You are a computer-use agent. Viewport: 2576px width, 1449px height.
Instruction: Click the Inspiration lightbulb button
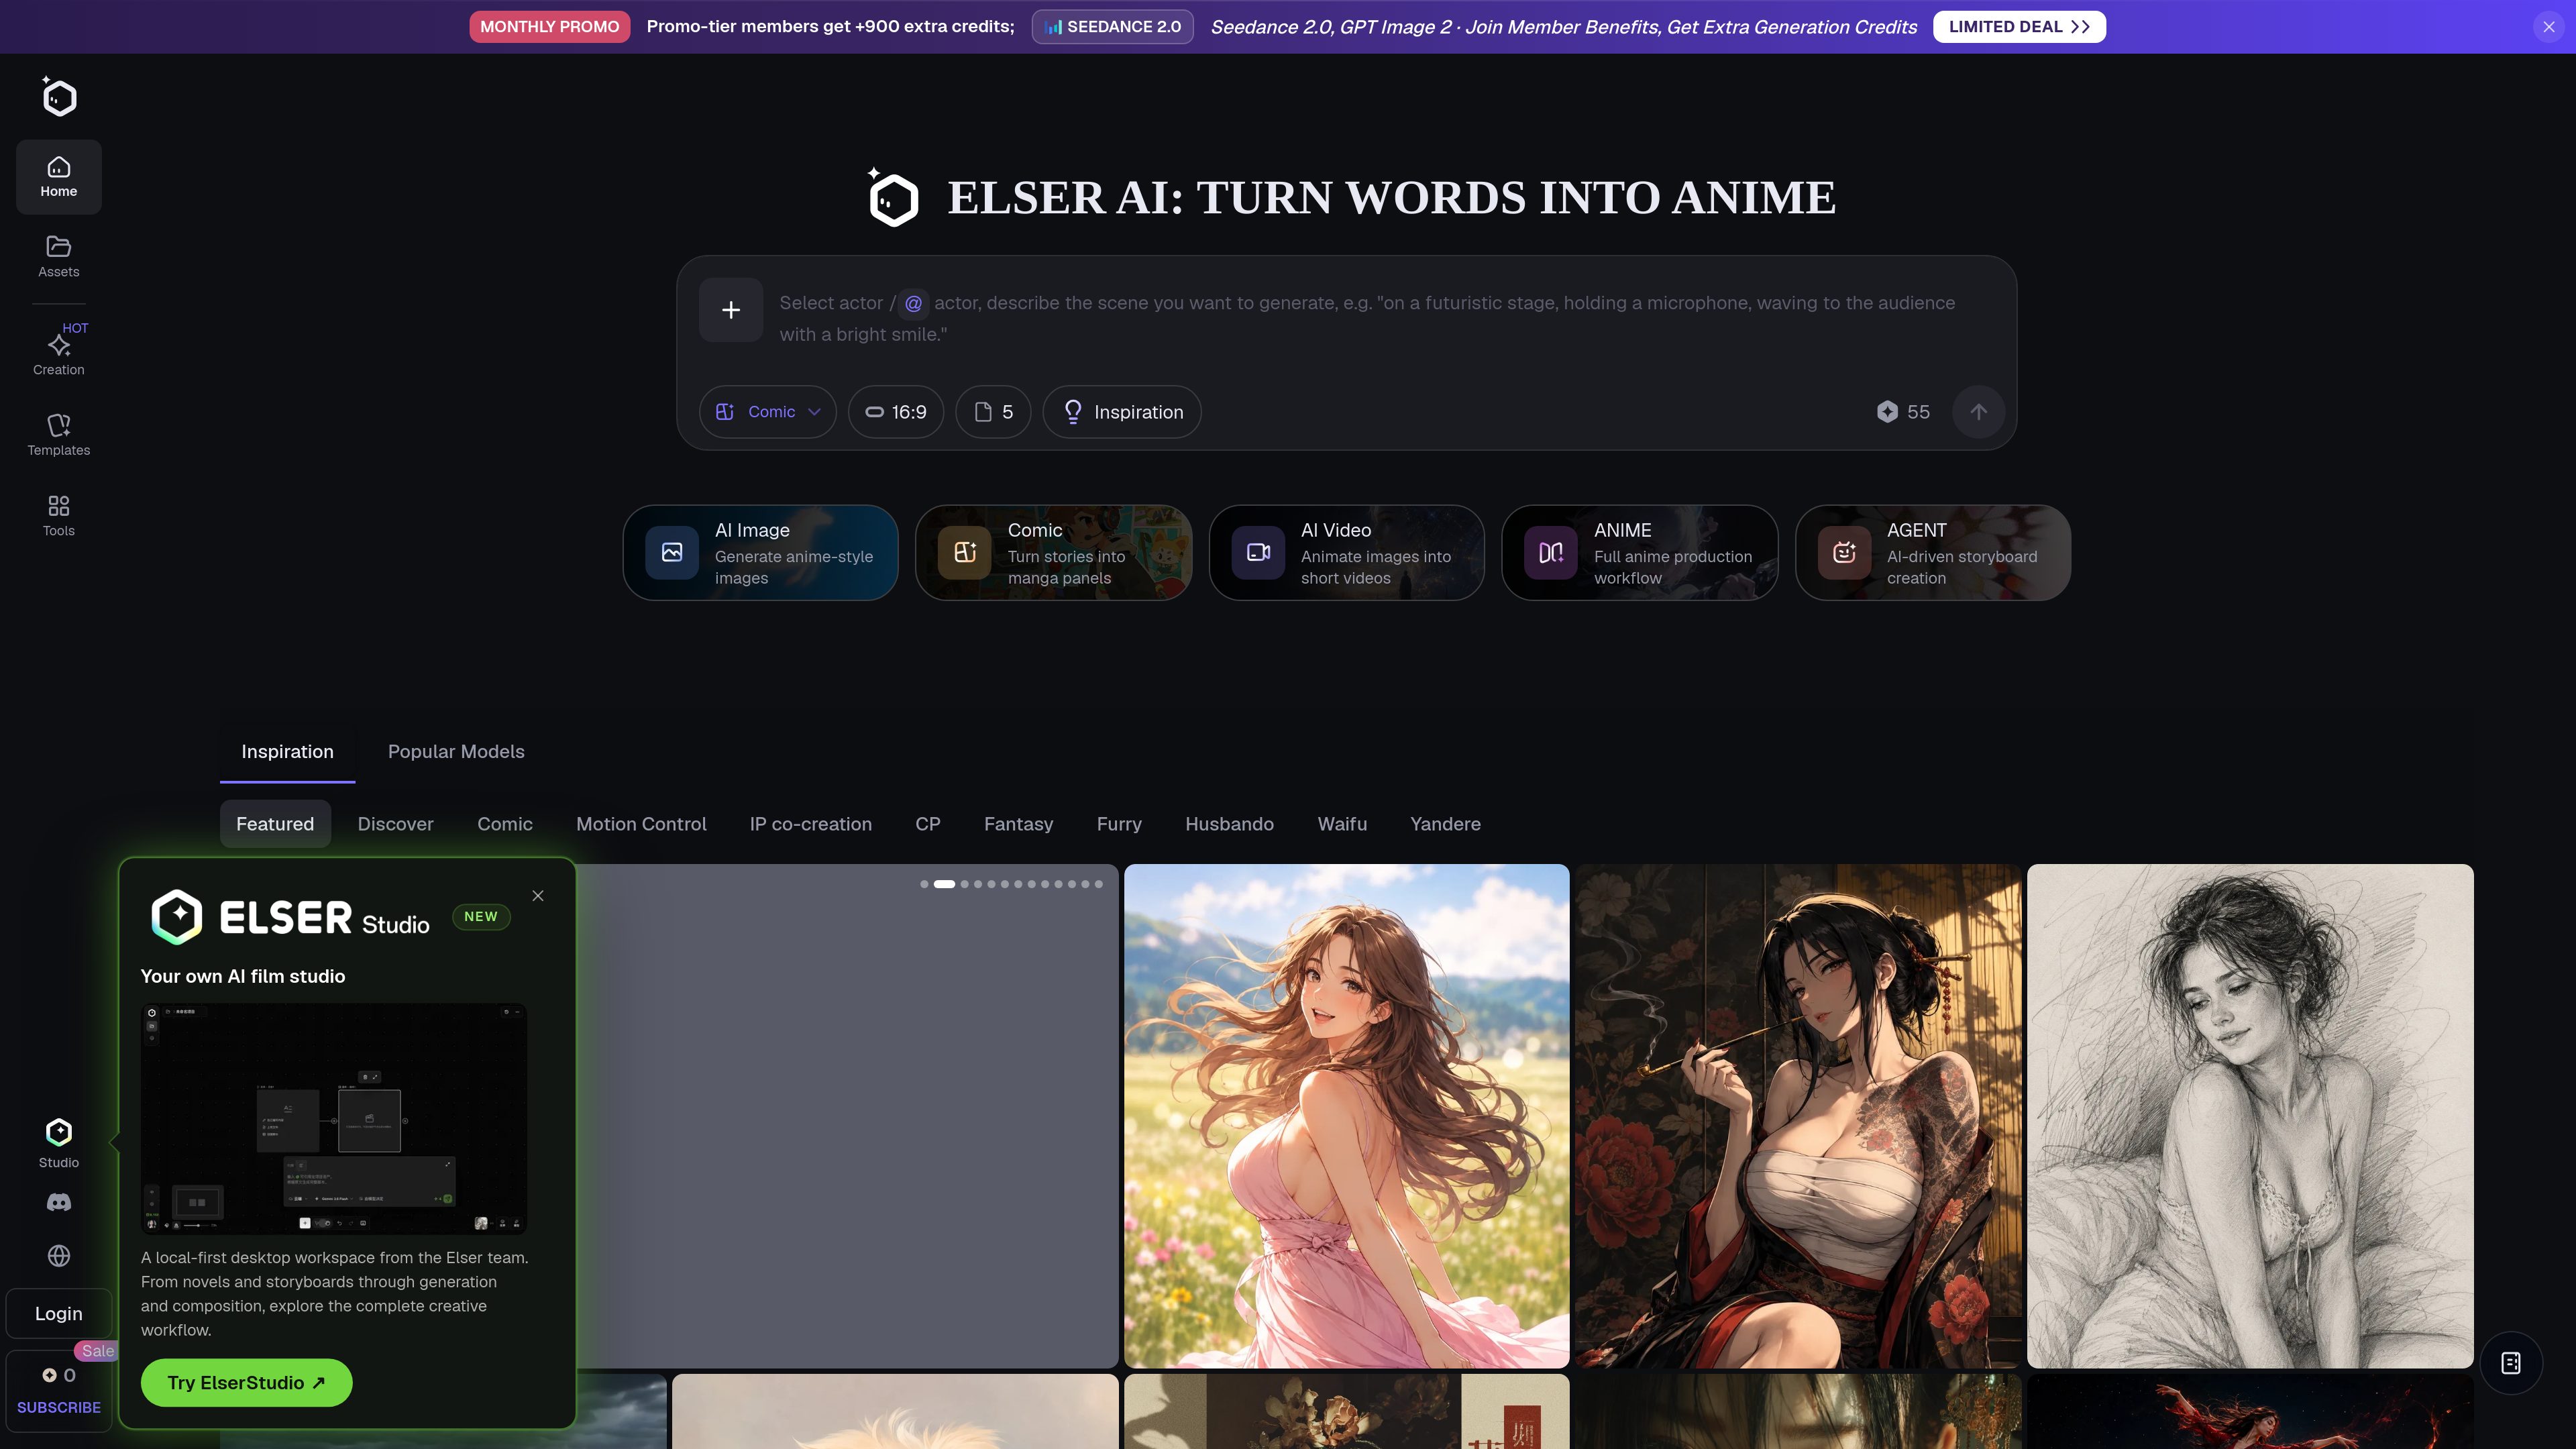(1122, 412)
